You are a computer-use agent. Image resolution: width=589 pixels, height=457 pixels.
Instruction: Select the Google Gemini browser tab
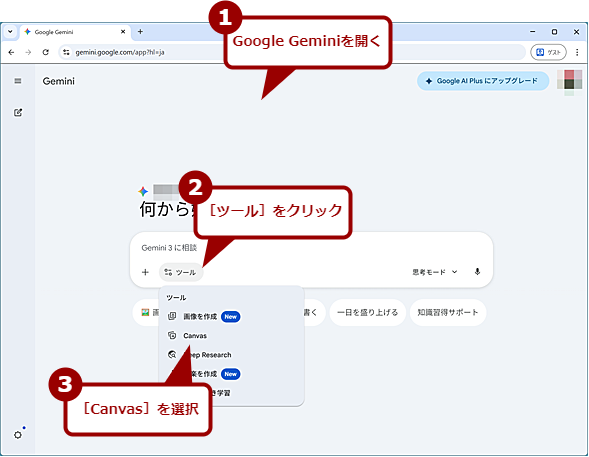point(75,32)
